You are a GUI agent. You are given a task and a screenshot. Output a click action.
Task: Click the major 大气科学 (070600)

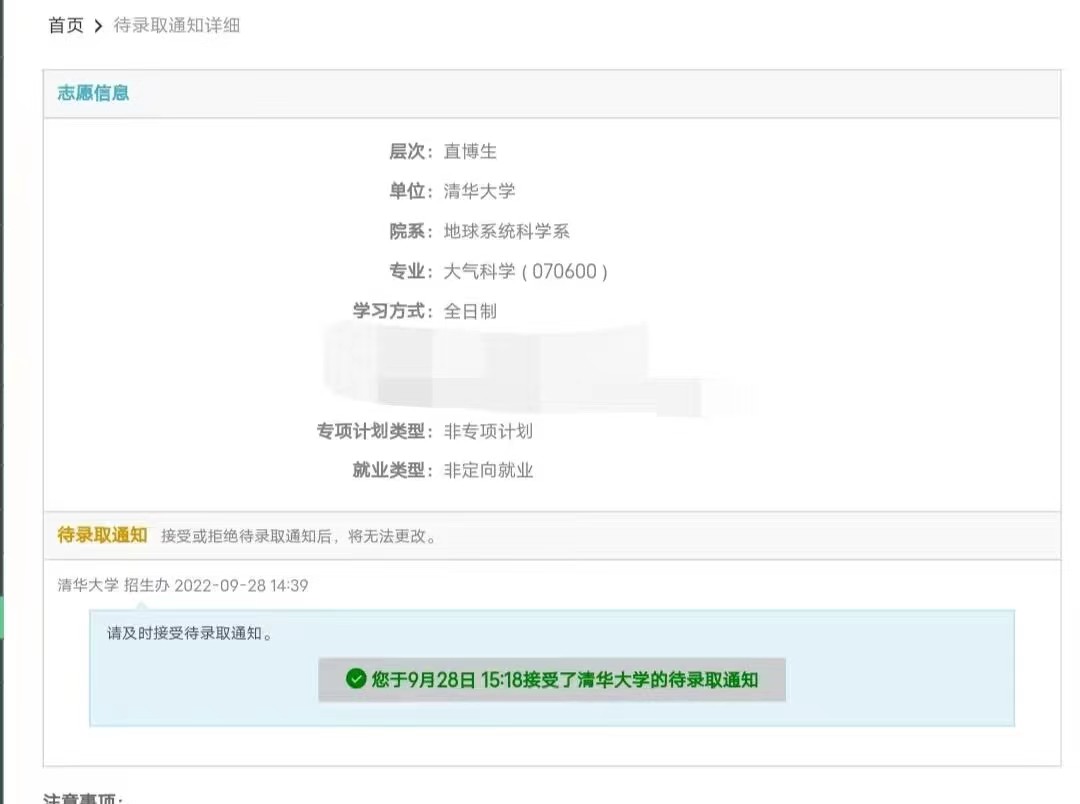[x=525, y=271]
